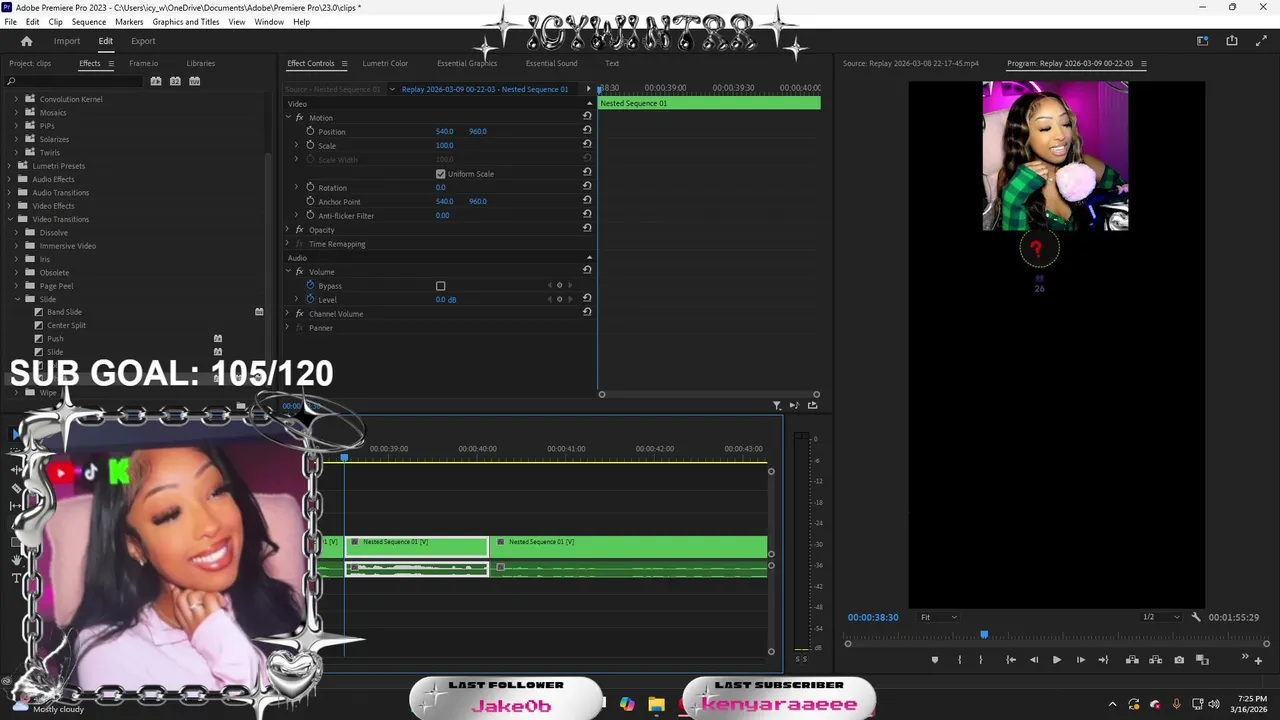Toggle animation stopwatch for Rotation
The image size is (1280, 720).
tap(310, 187)
